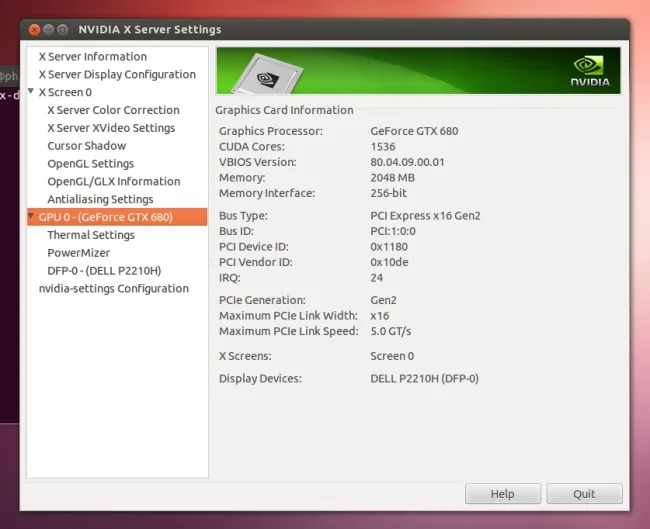Open X Server Color Correction
Viewport: 650px width, 529px height.
coord(114,110)
